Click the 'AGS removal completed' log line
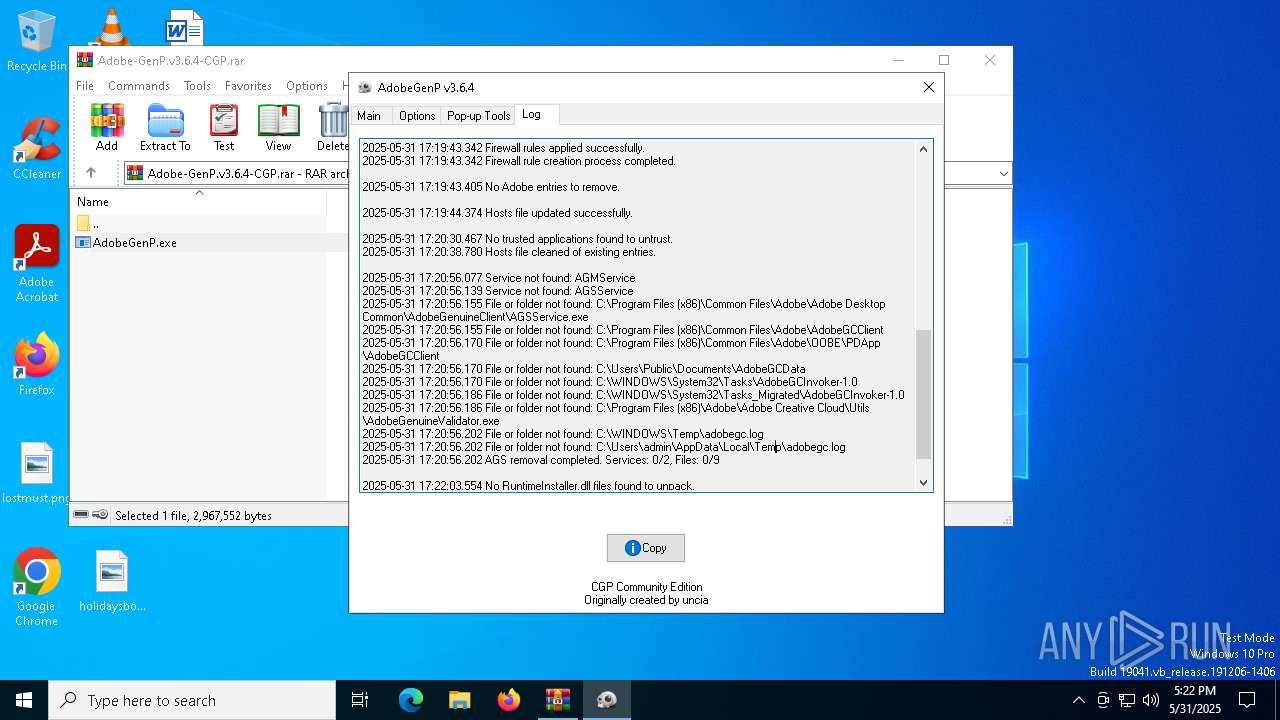 541,460
